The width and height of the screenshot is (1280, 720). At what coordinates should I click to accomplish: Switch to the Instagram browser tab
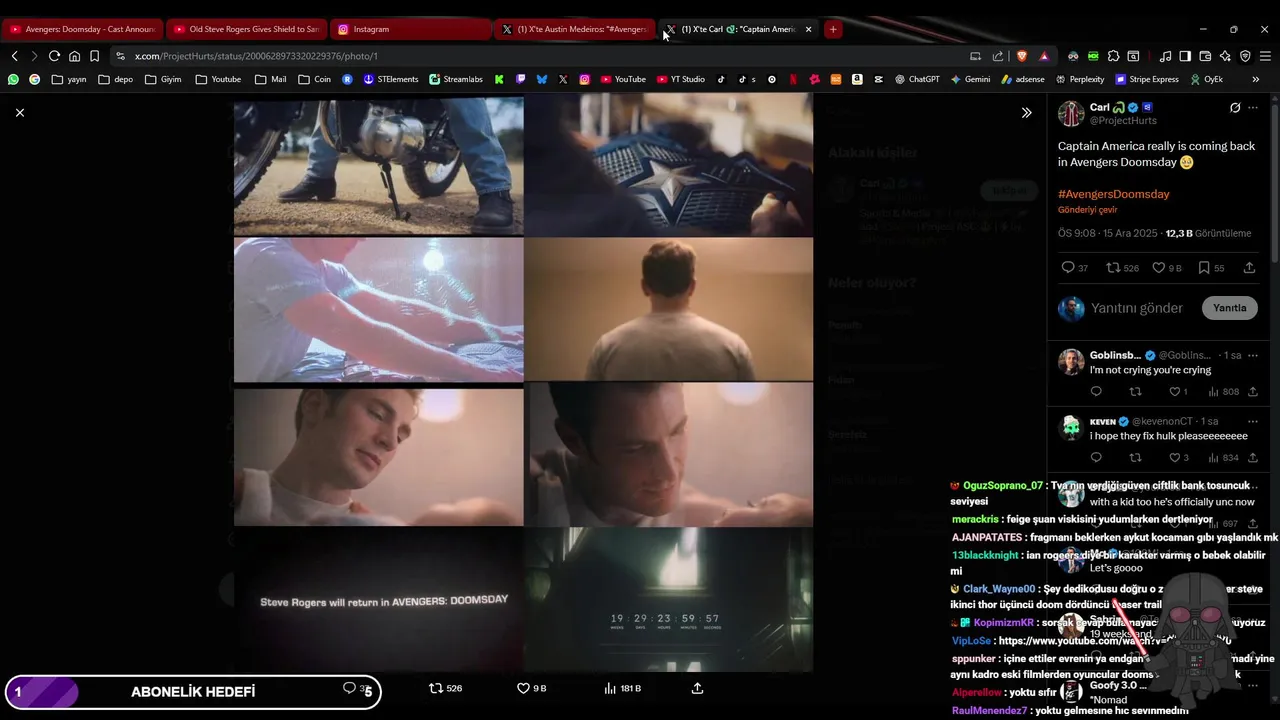(x=410, y=29)
